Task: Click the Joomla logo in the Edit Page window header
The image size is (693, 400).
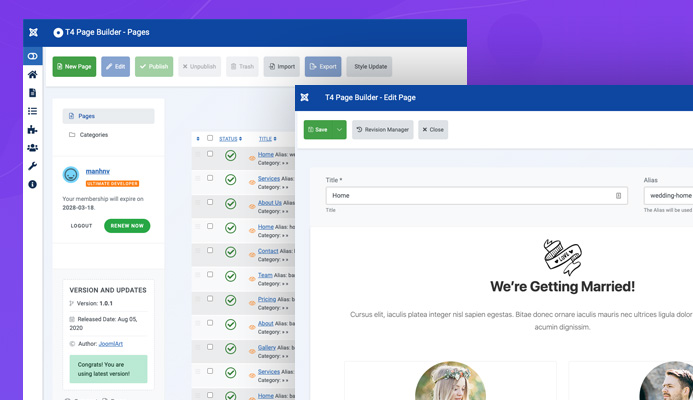Action: click(305, 97)
